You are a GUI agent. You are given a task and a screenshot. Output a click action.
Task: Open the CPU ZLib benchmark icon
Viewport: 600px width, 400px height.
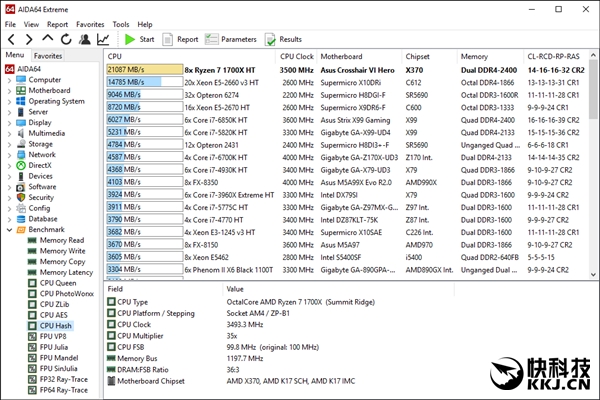[32, 305]
